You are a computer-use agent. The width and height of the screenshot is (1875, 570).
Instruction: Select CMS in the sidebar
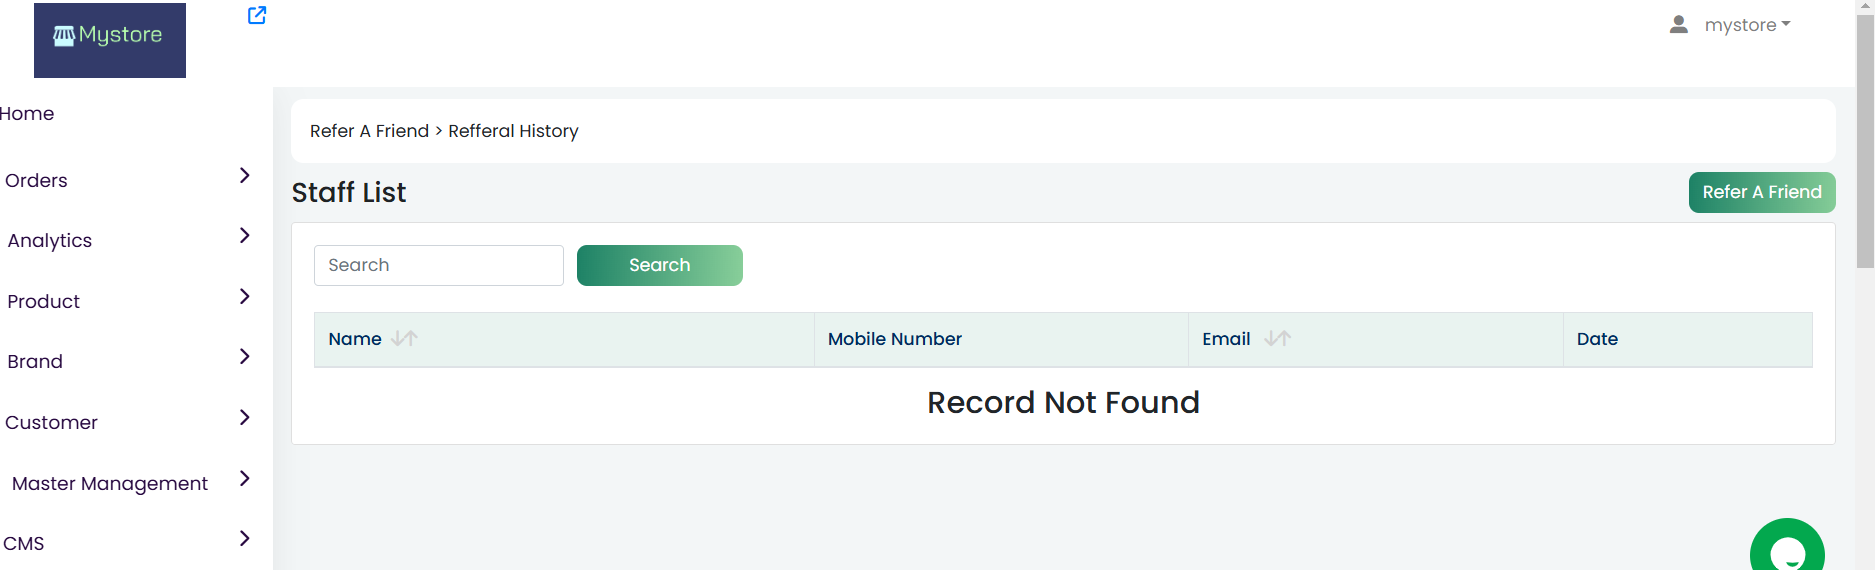24,544
